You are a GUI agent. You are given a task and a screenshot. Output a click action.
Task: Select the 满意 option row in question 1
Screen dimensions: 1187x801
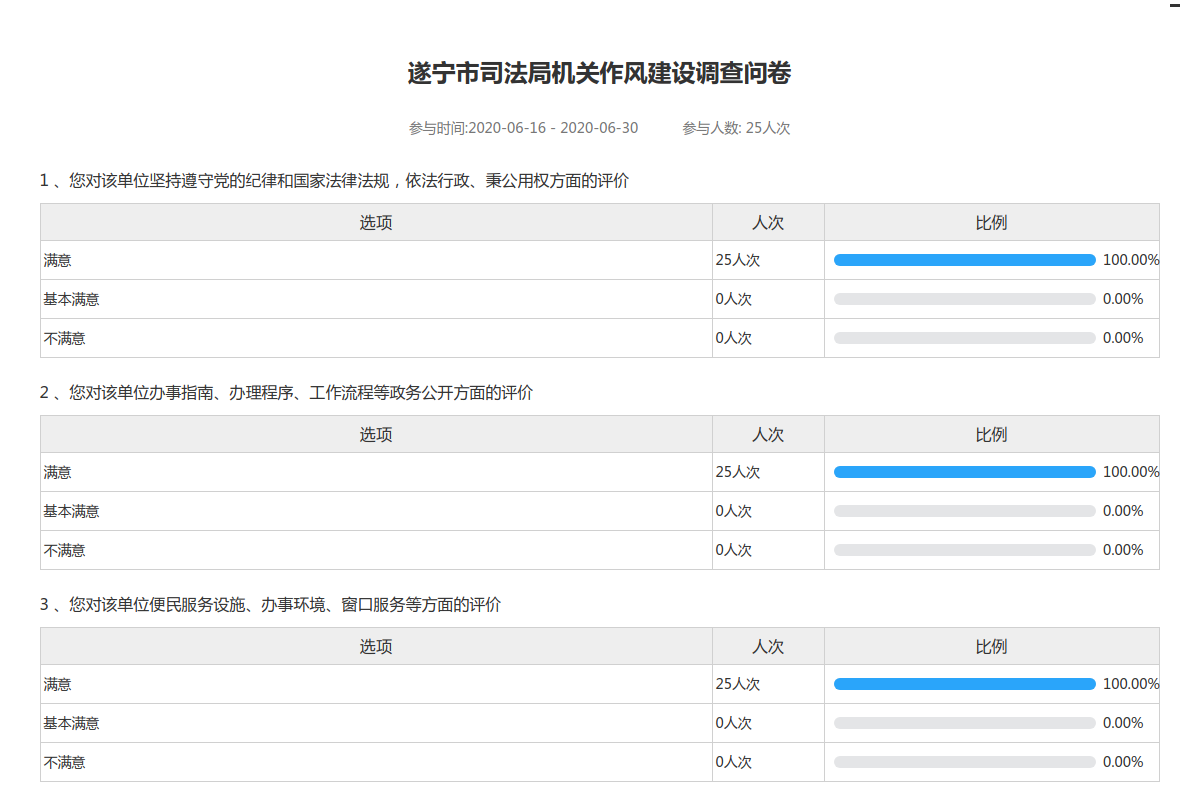tap(58, 260)
